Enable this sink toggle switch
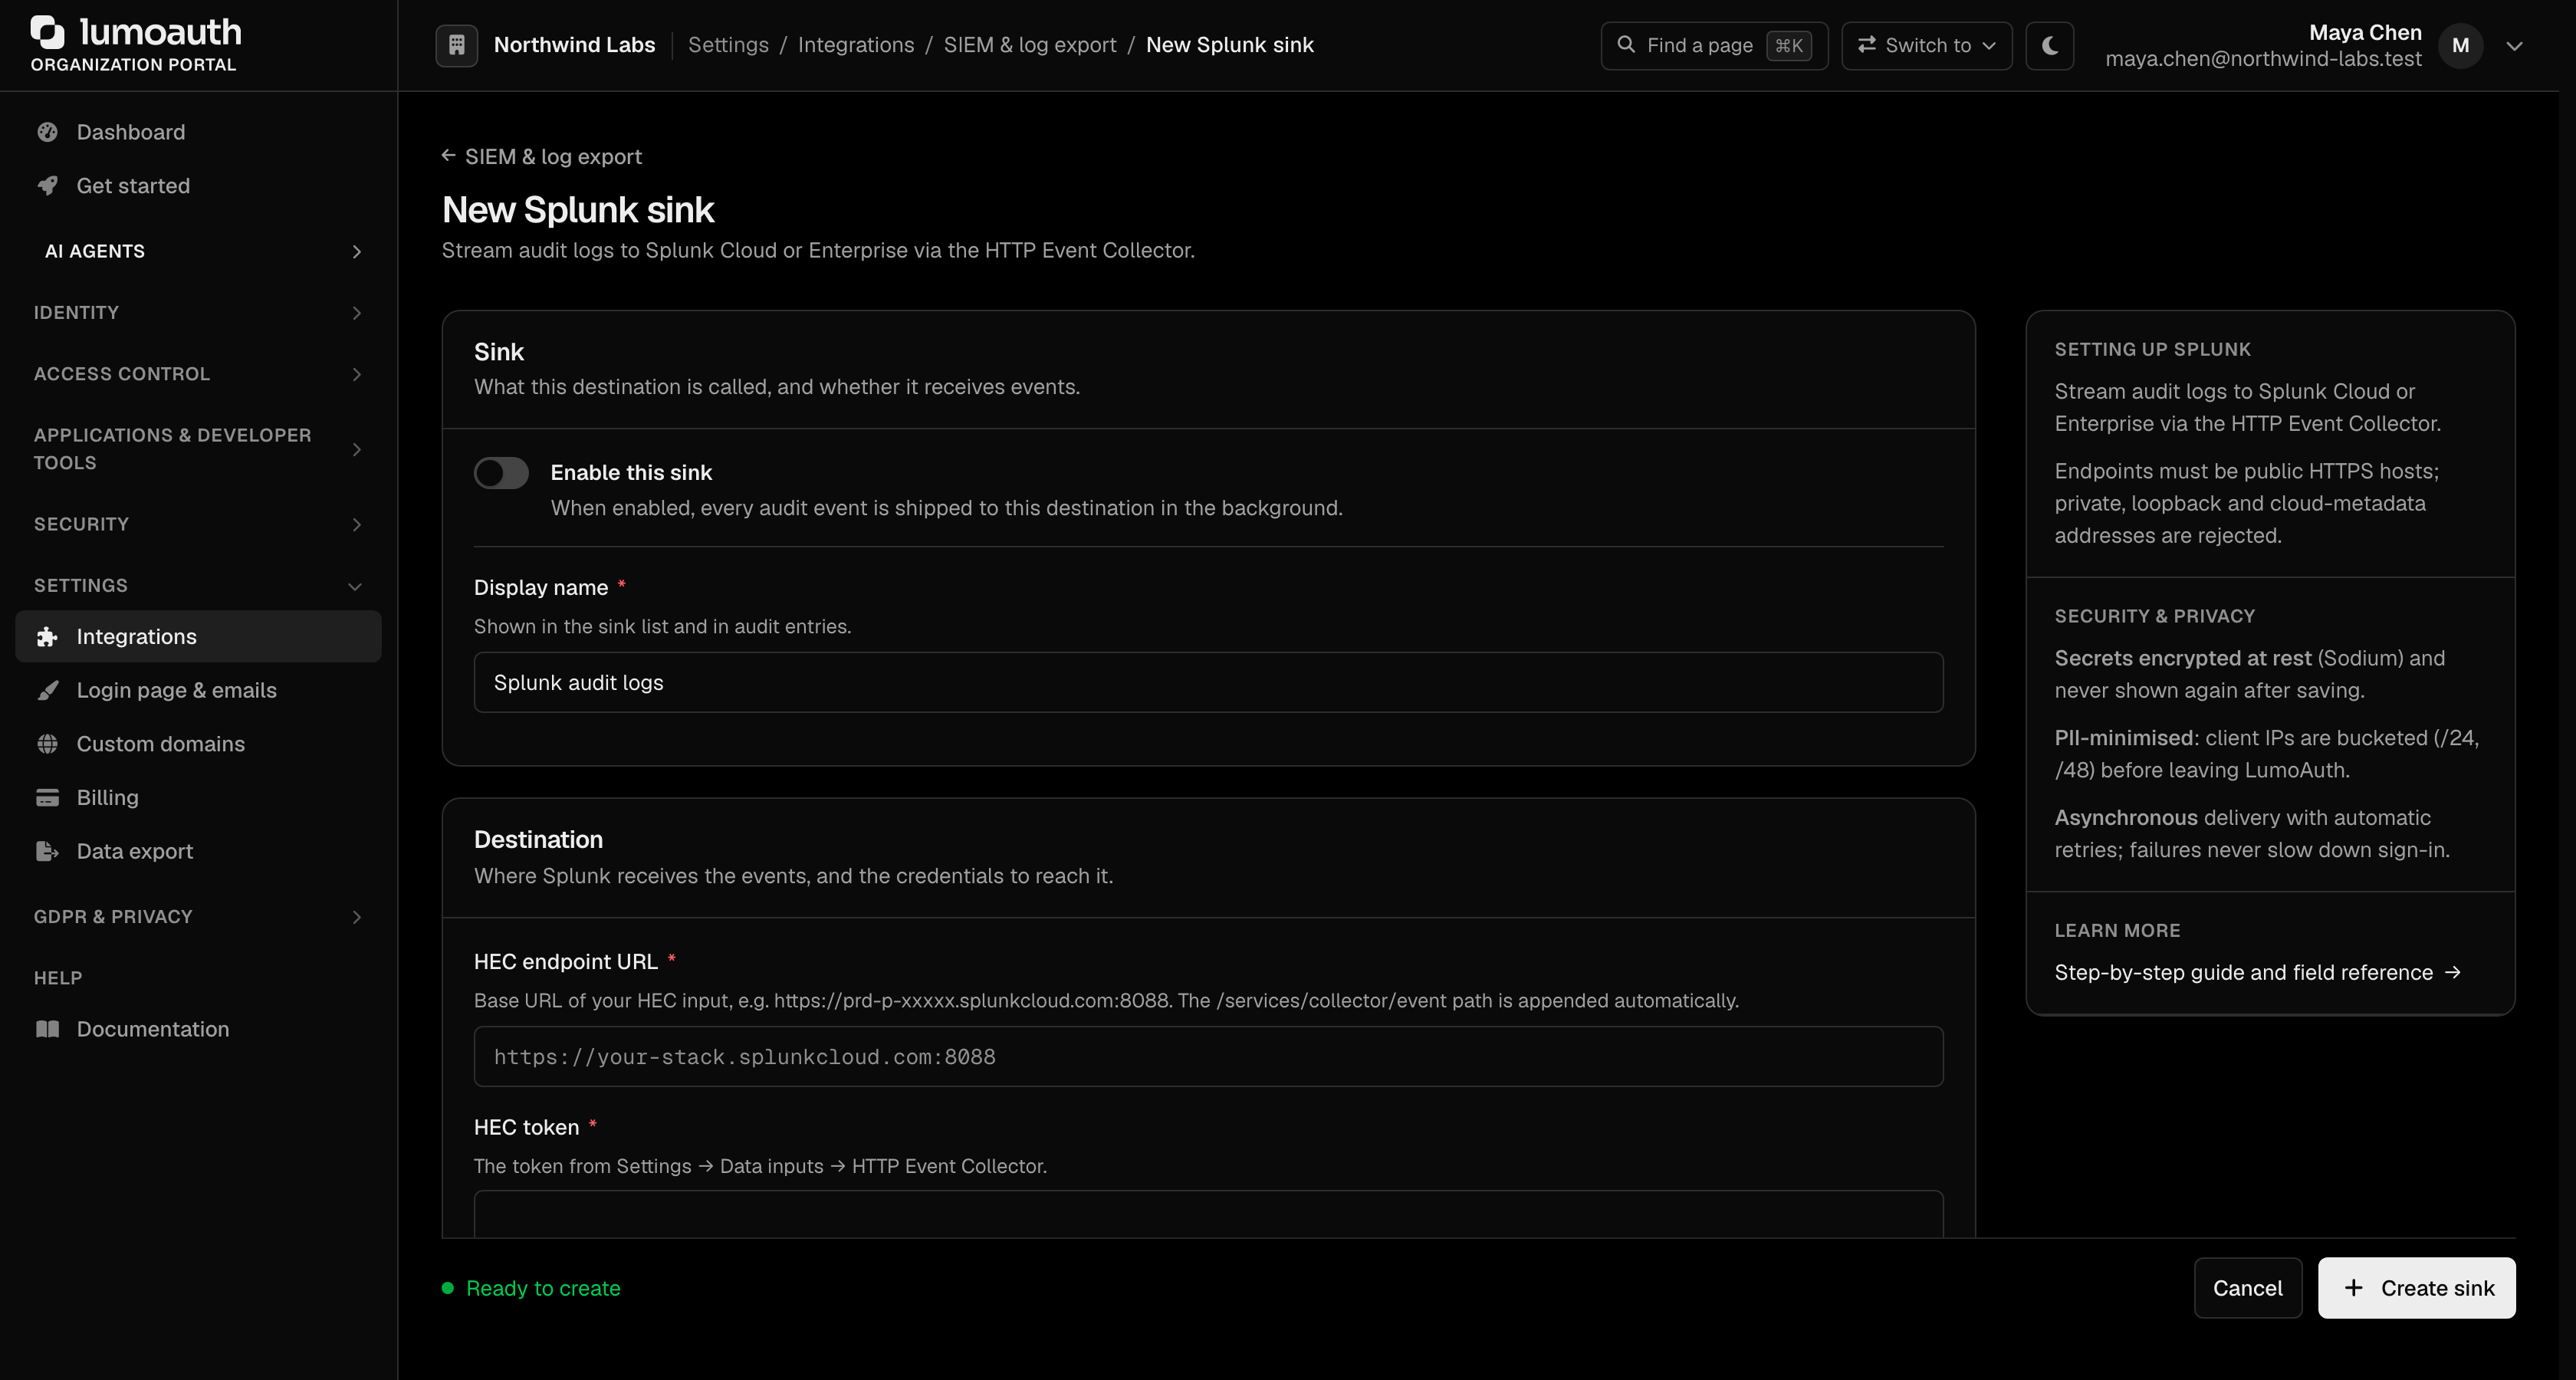The height and width of the screenshot is (1380, 2576). pyautogui.click(x=501, y=473)
